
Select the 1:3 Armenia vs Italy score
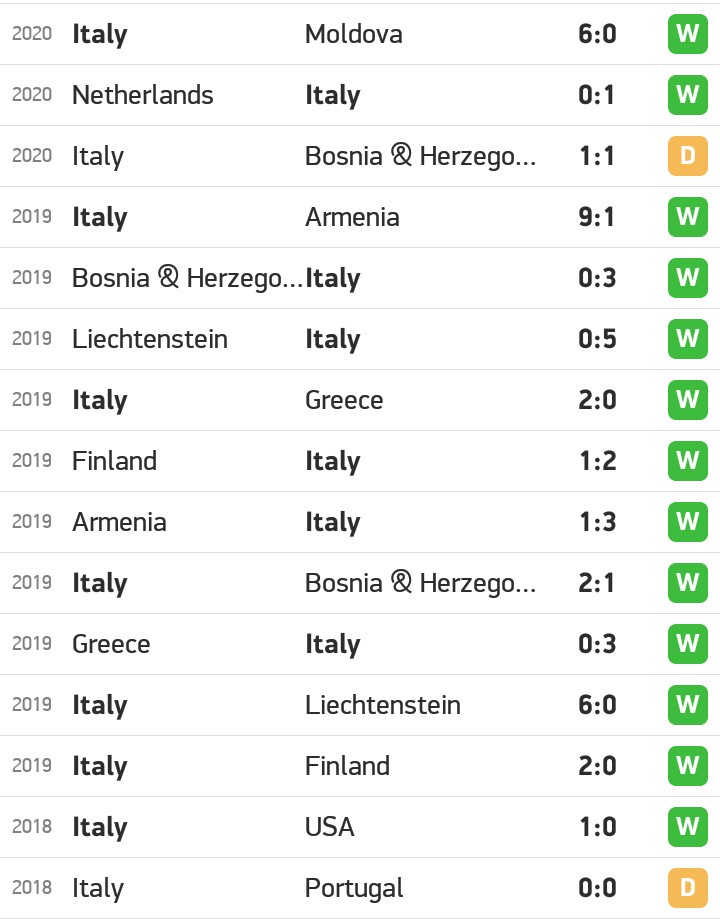pyautogui.click(x=597, y=522)
